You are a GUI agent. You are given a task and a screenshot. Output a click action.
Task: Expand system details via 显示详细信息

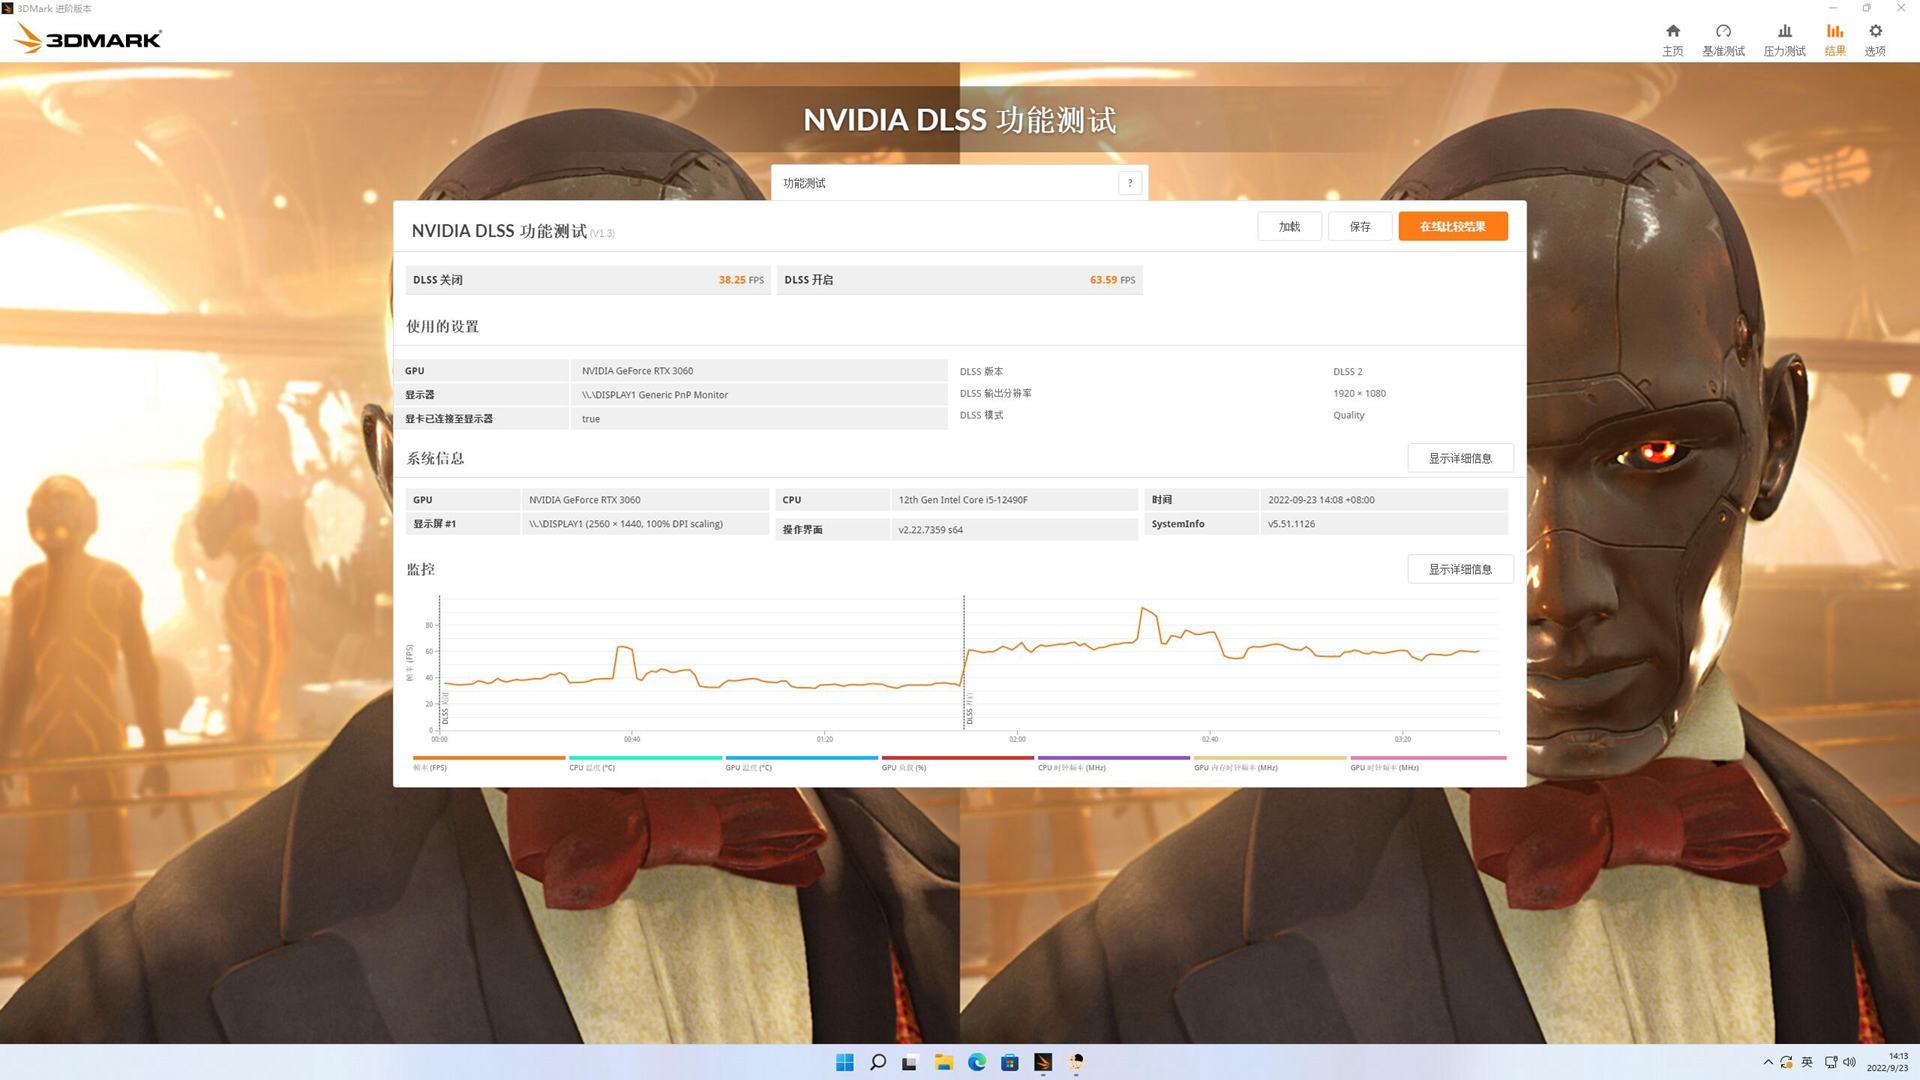point(1460,457)
